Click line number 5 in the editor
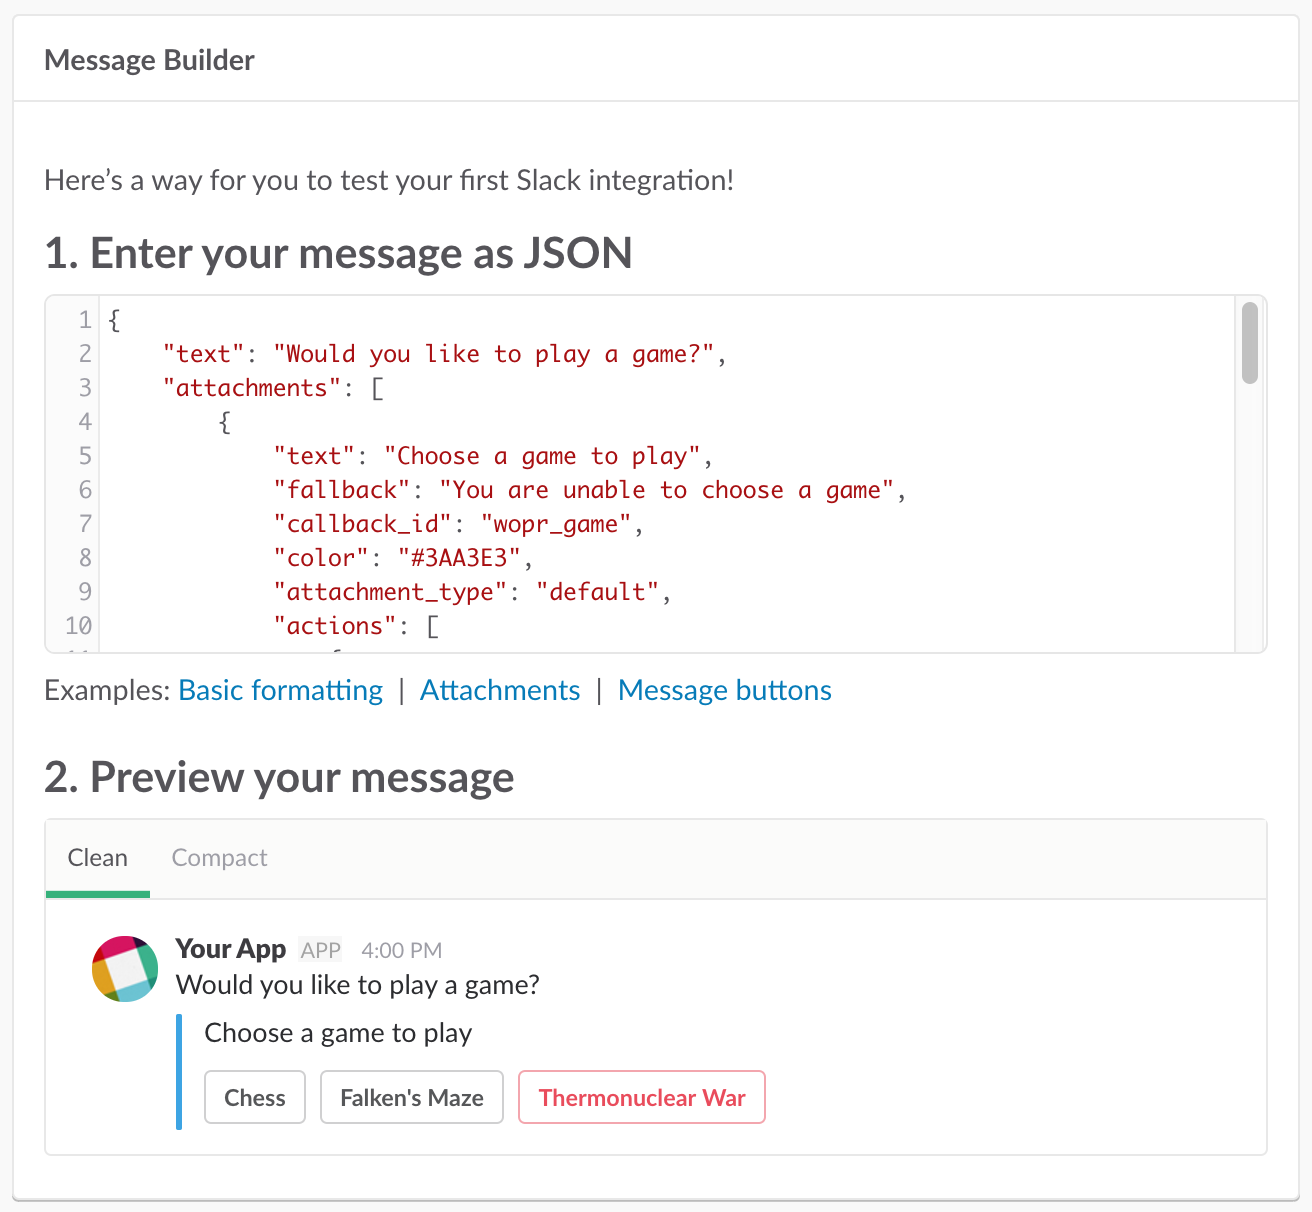Viewport: 1312px width, 1212px height. [84, 456]
